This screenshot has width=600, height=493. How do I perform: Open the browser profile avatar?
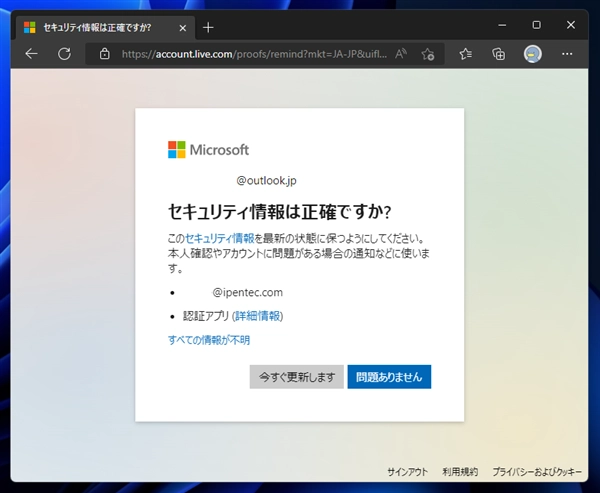point(533,54)
